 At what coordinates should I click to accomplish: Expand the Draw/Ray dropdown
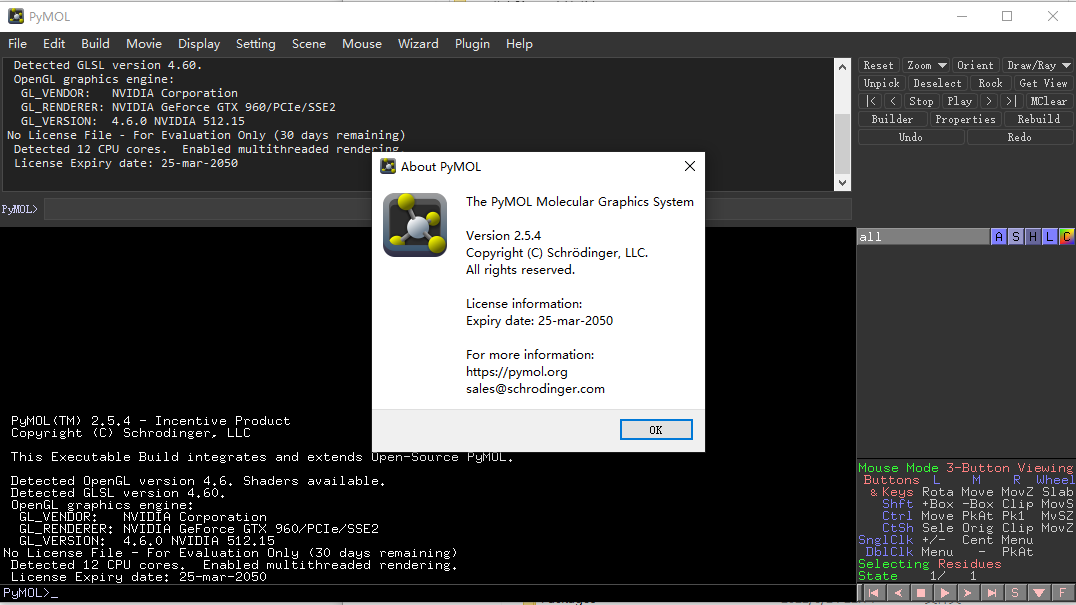click(x=1038, y=65)
